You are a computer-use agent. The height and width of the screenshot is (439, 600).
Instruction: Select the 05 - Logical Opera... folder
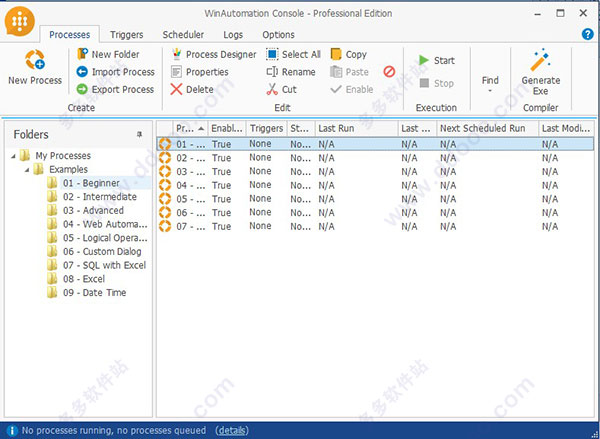(x=105, y=238)
